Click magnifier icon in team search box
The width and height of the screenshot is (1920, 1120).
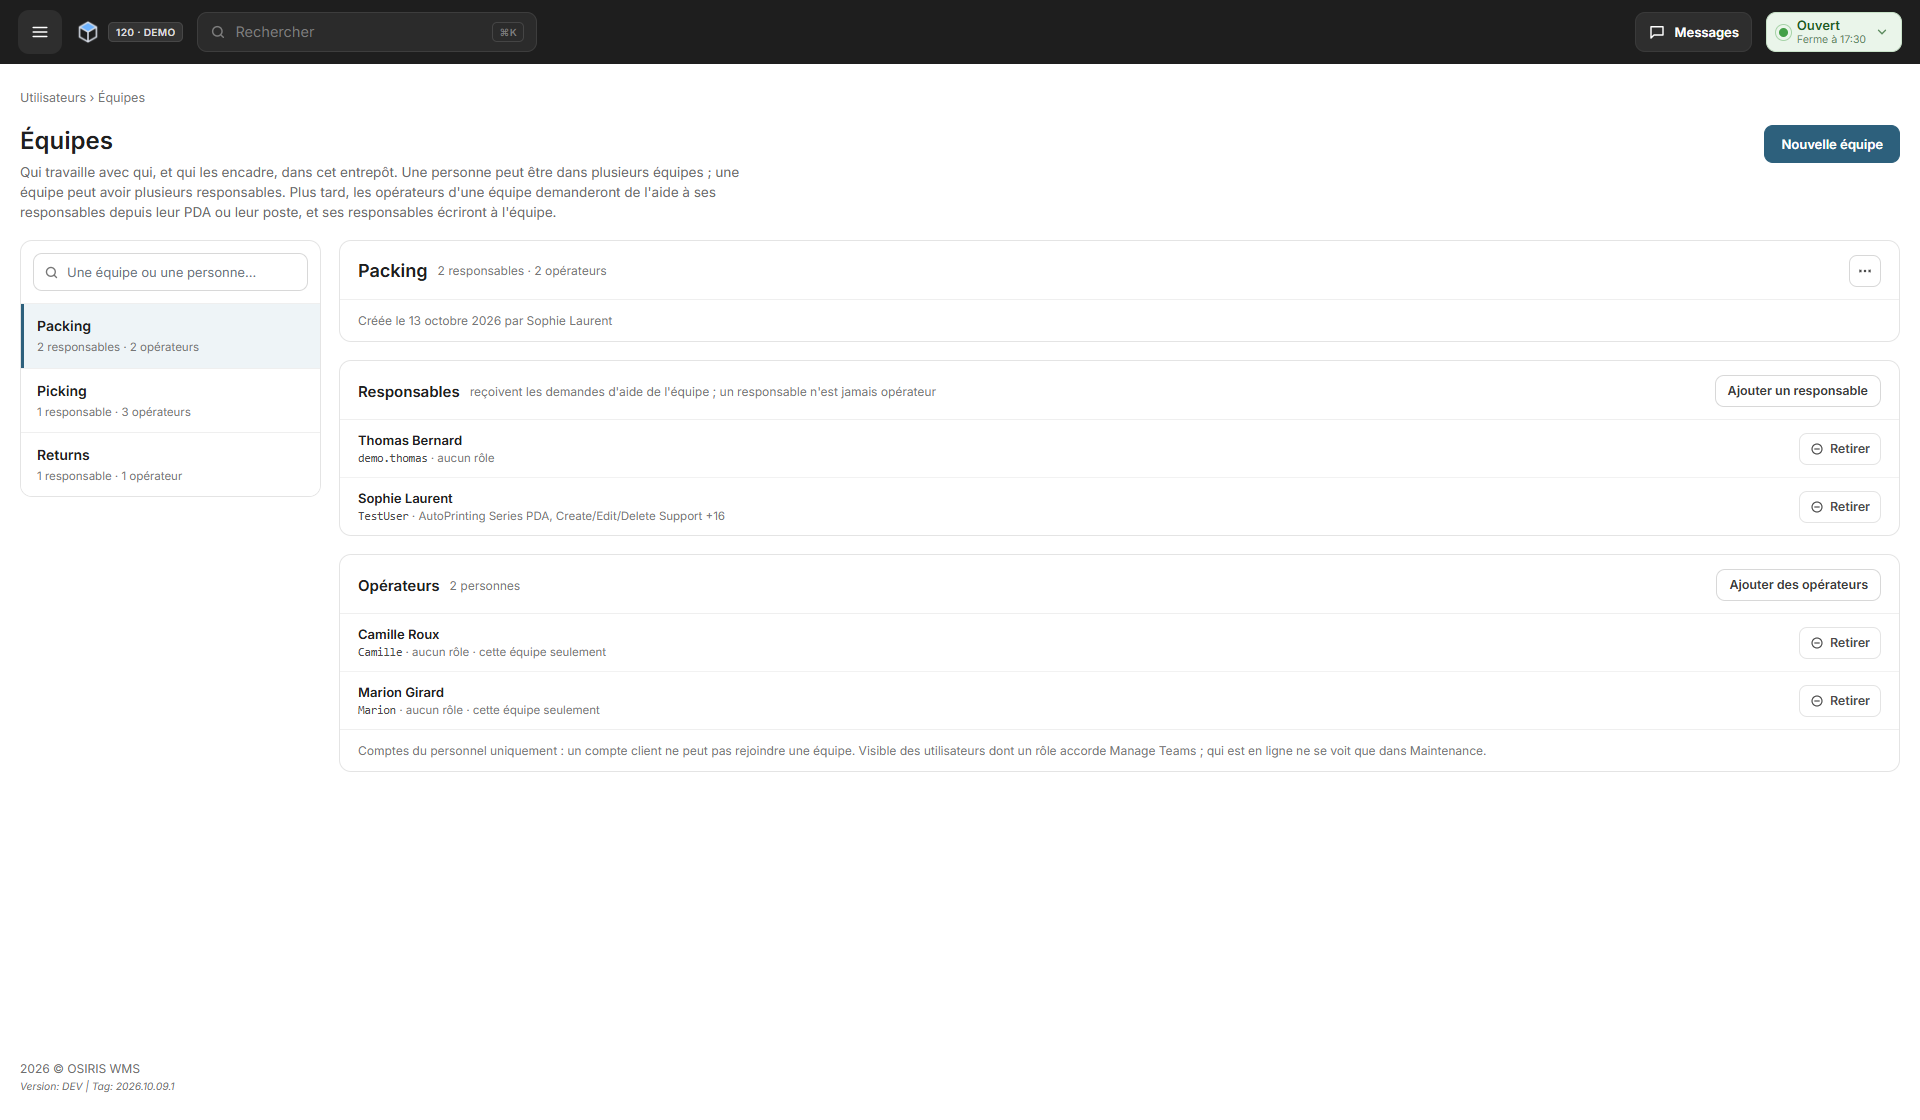tap(51, 272)
